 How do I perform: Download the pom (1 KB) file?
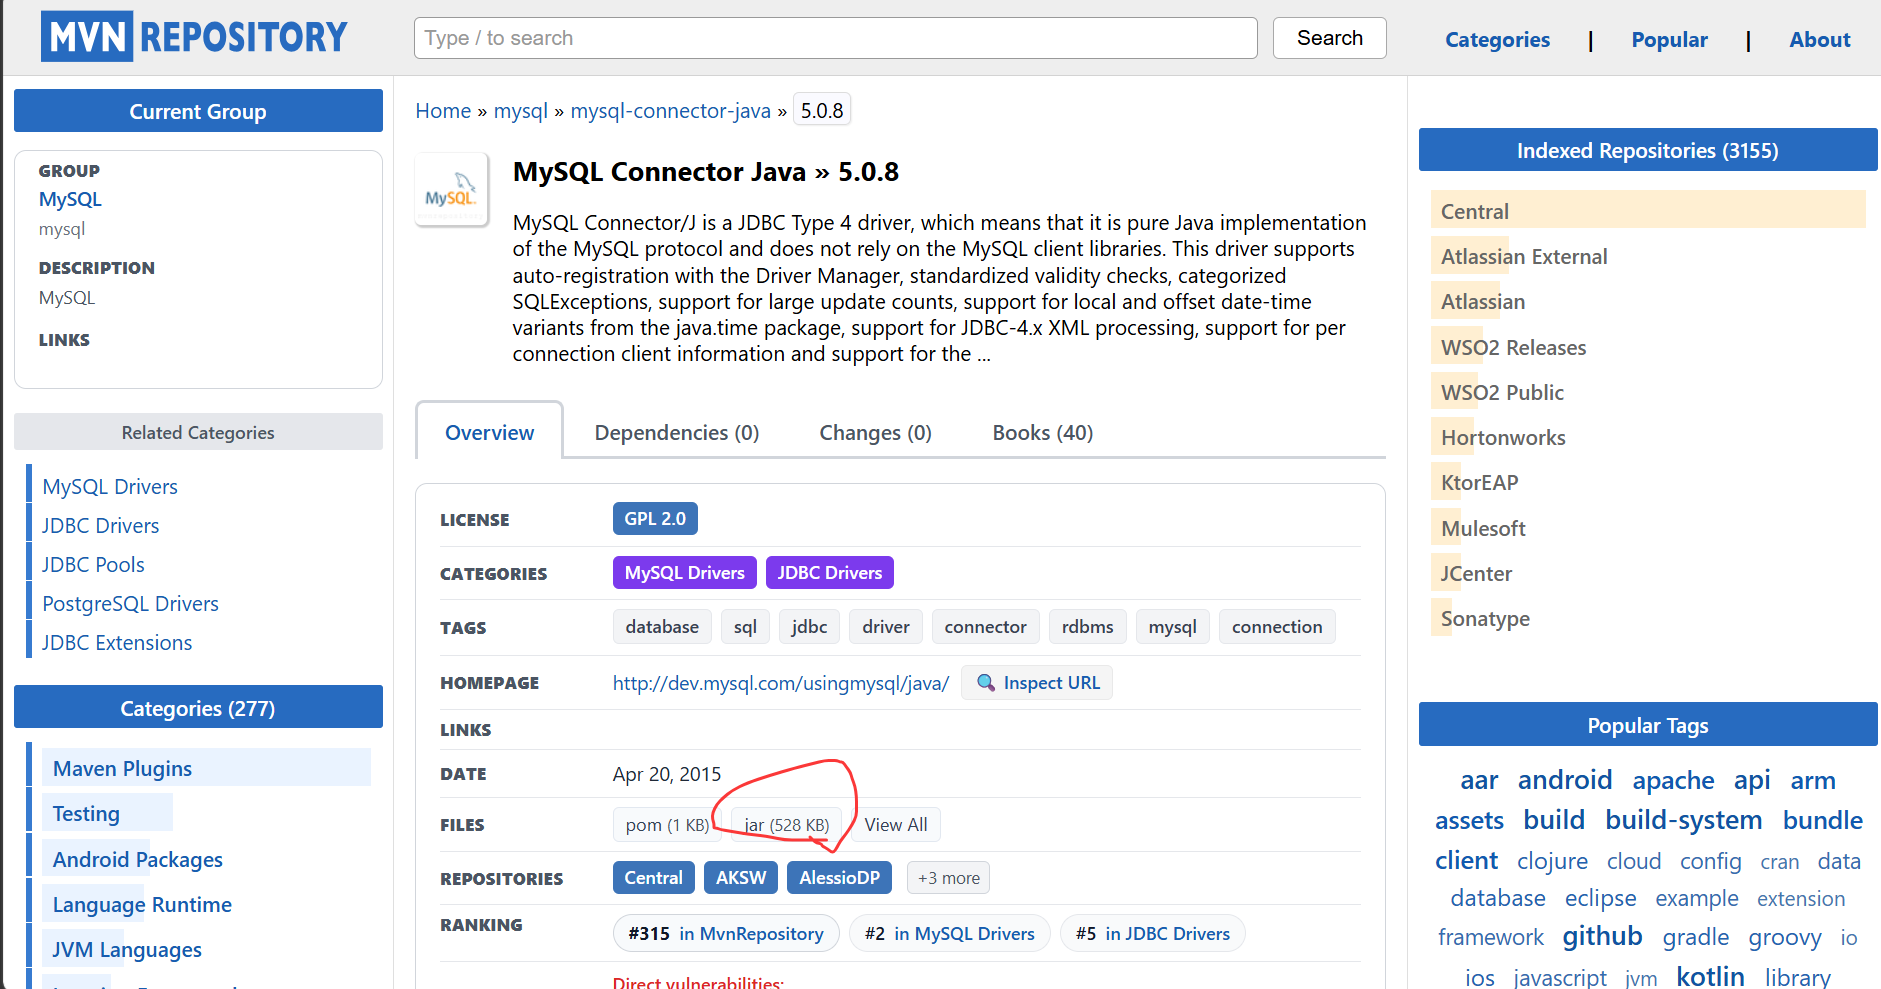(667, 825)
